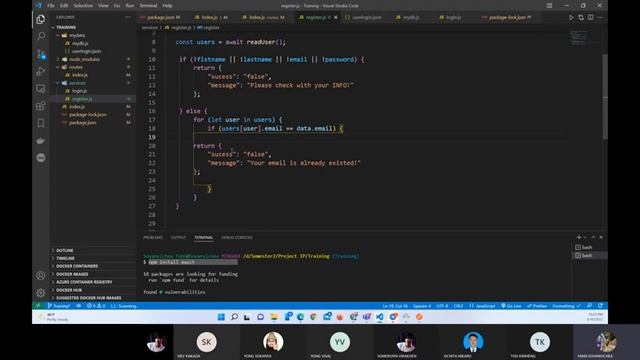Open the View menu

click(x=103, y=6)
